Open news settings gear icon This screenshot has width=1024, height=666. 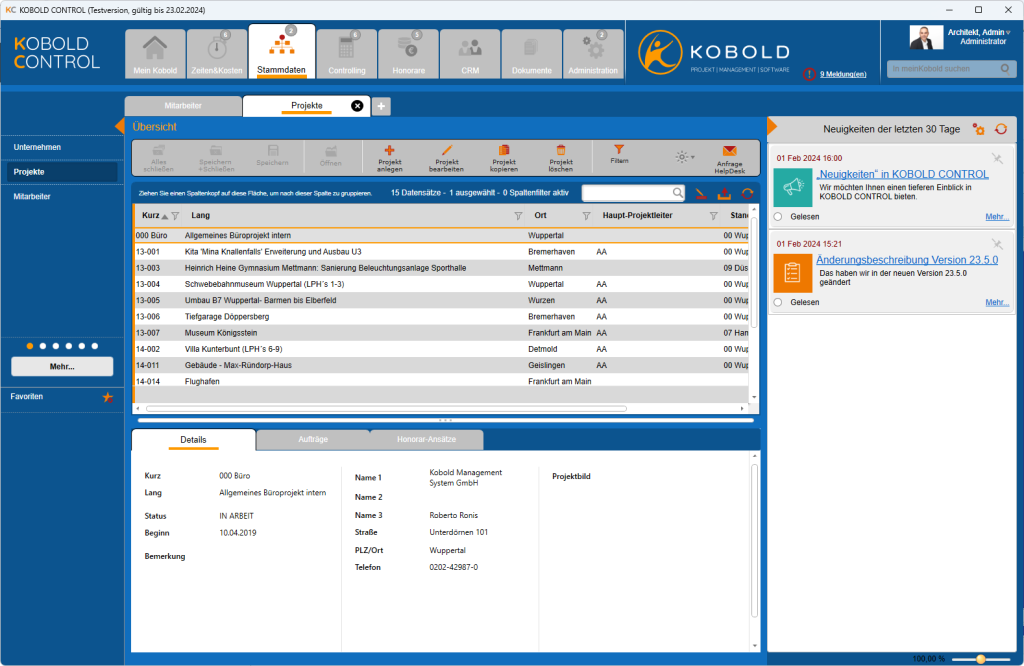pyautogui.click(x=978, y=129)
